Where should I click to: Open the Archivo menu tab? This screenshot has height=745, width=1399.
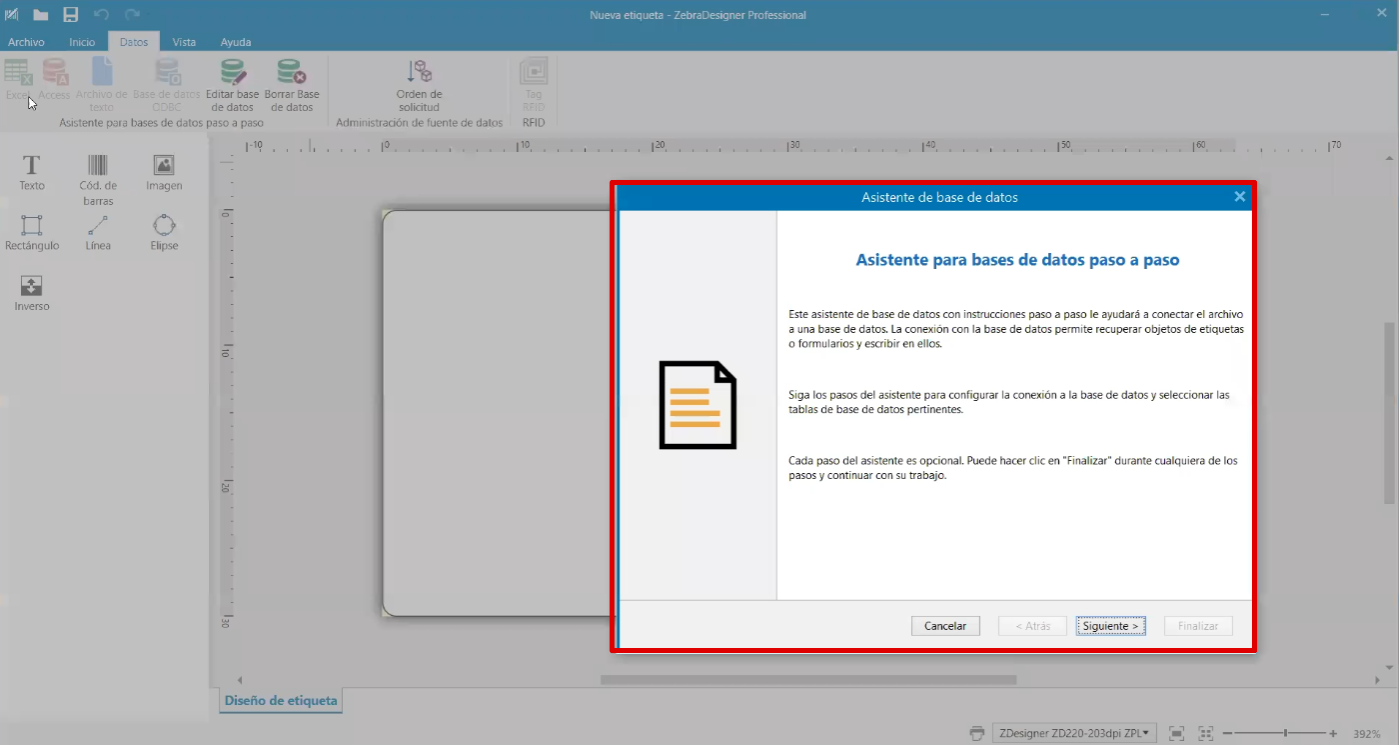tap(26, 42)
